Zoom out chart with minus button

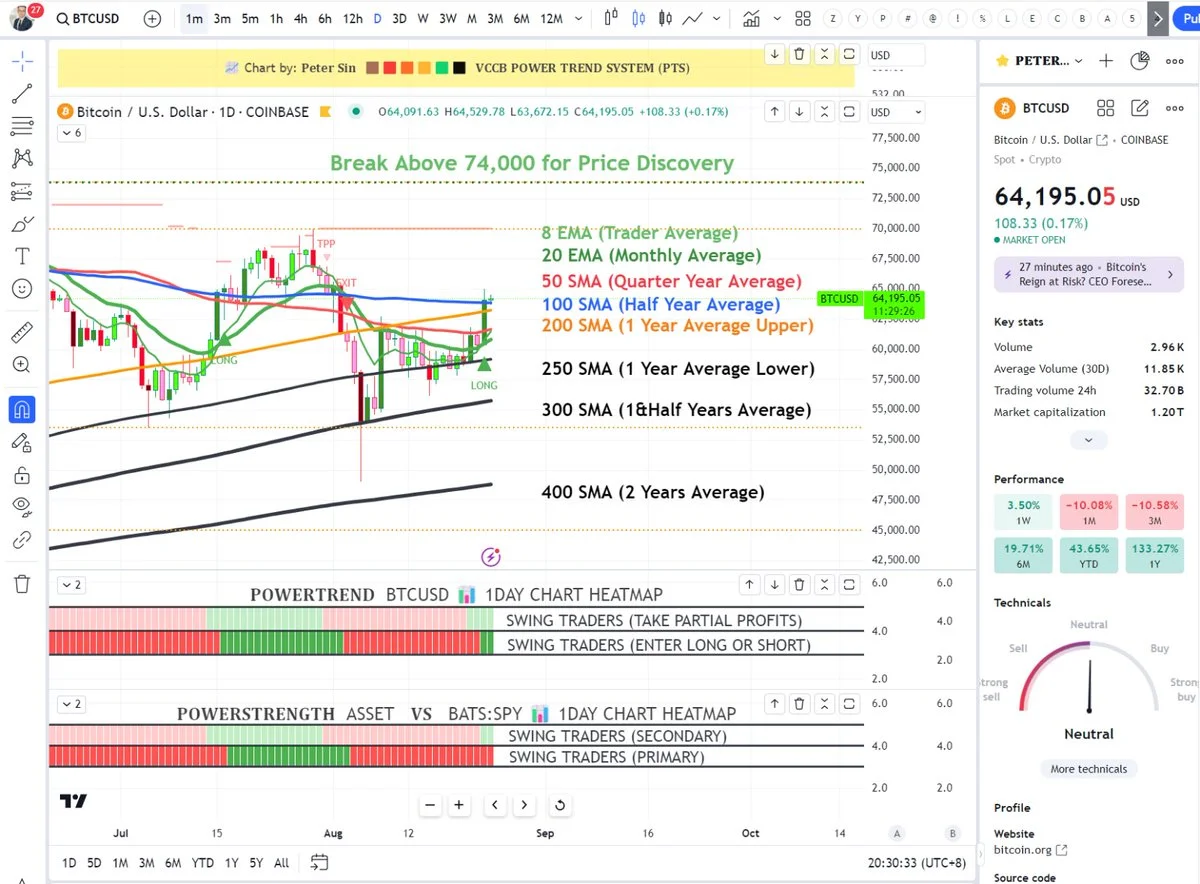coord(430,805)
